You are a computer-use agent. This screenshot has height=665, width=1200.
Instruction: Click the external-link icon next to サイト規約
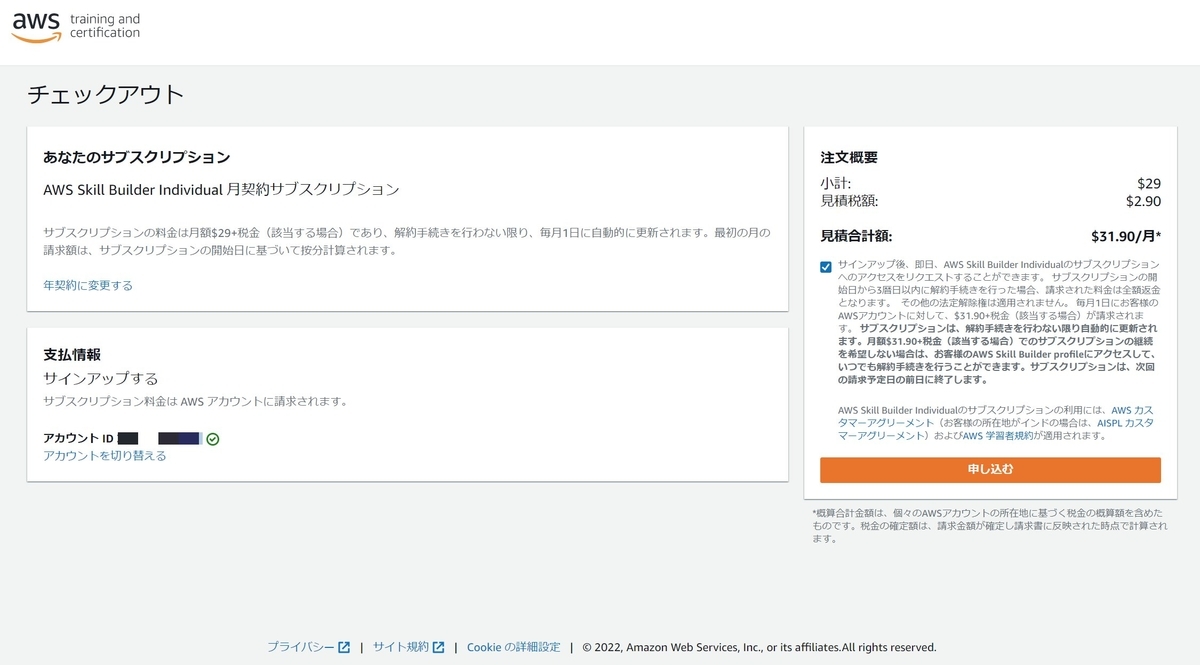pyautogui.click(x=438, y=647)
